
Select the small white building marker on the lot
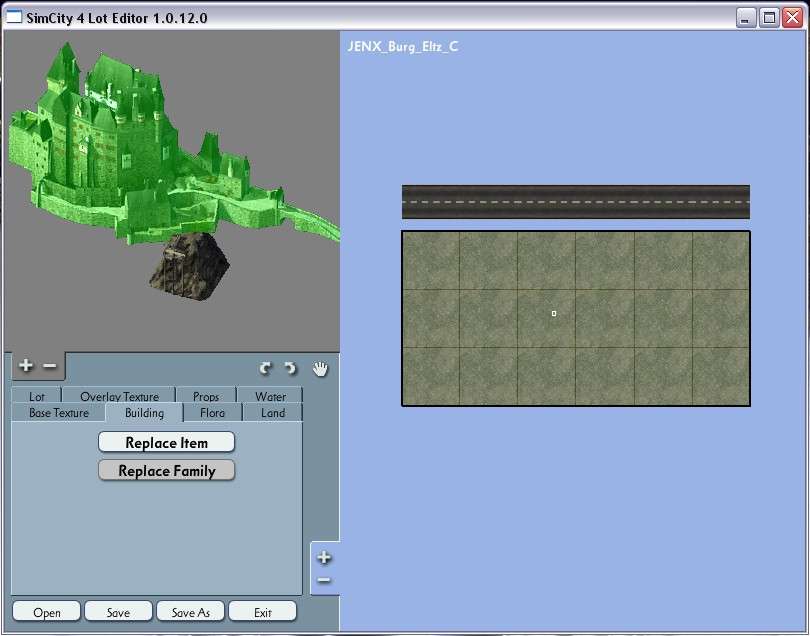[554, 314]
